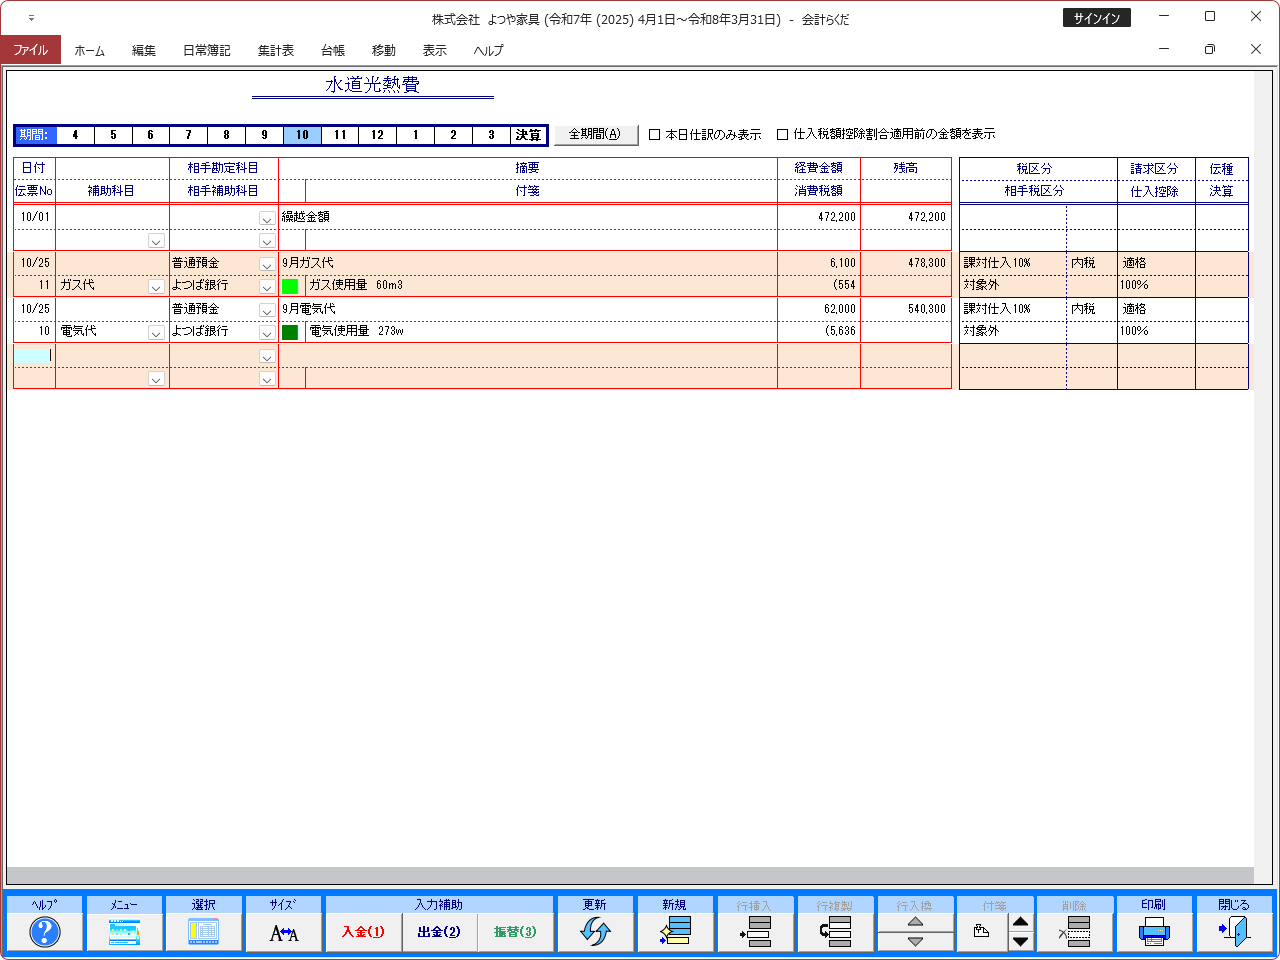
Task: Toggle font size with the サイズ icon
Action: 284,932
